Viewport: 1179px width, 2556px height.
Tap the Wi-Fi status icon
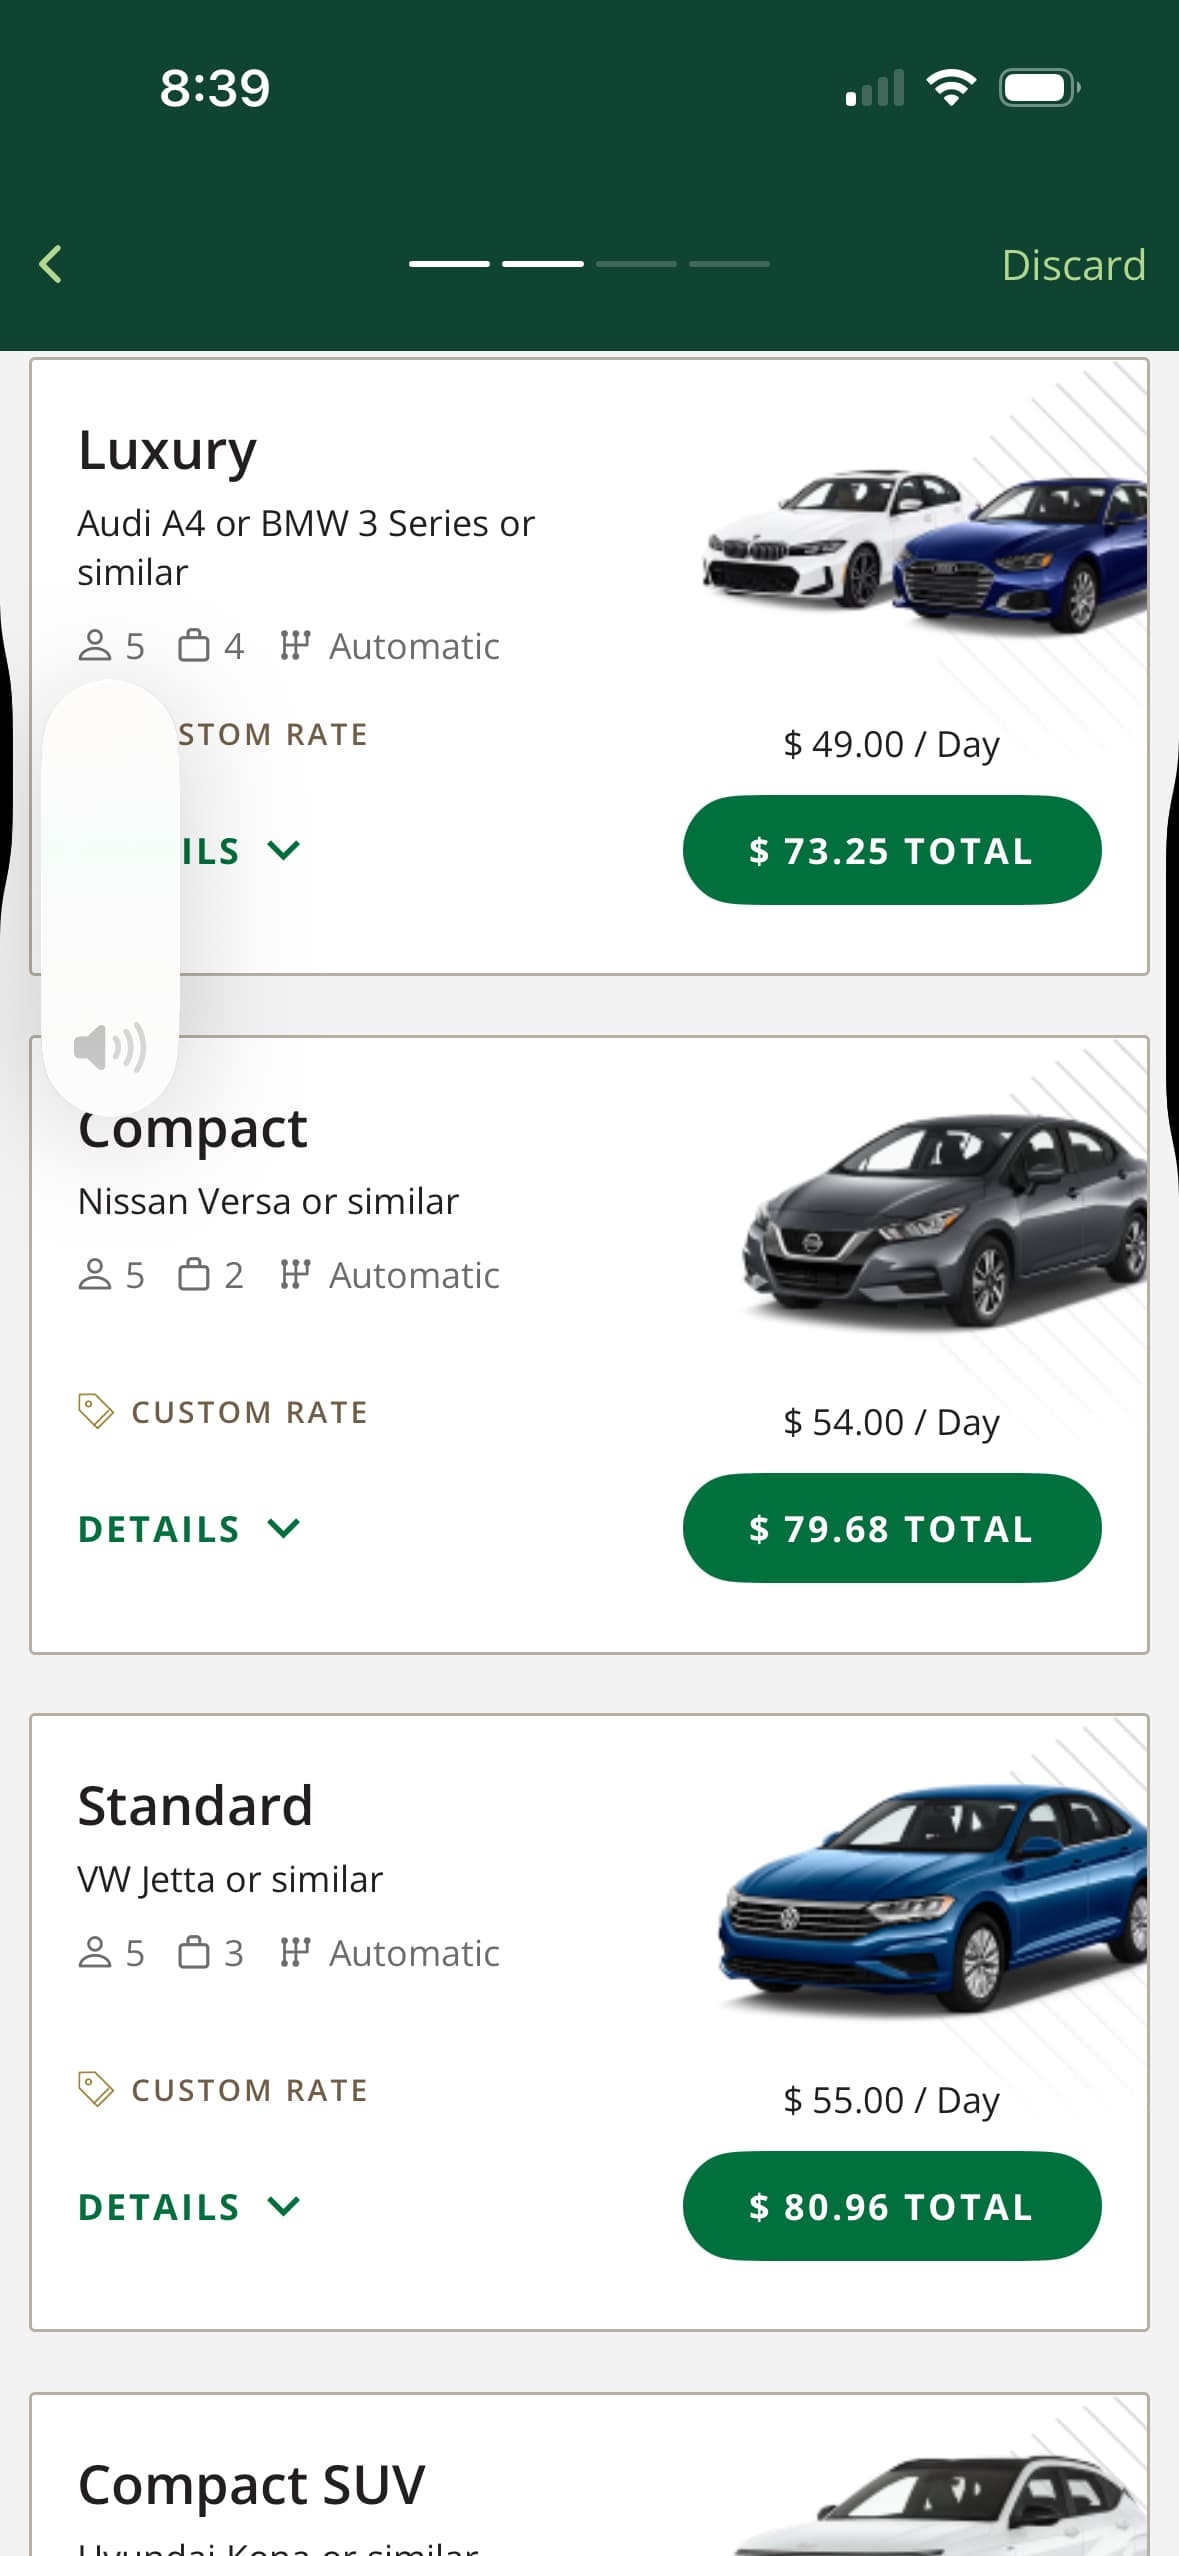click(x=951, y=88)
